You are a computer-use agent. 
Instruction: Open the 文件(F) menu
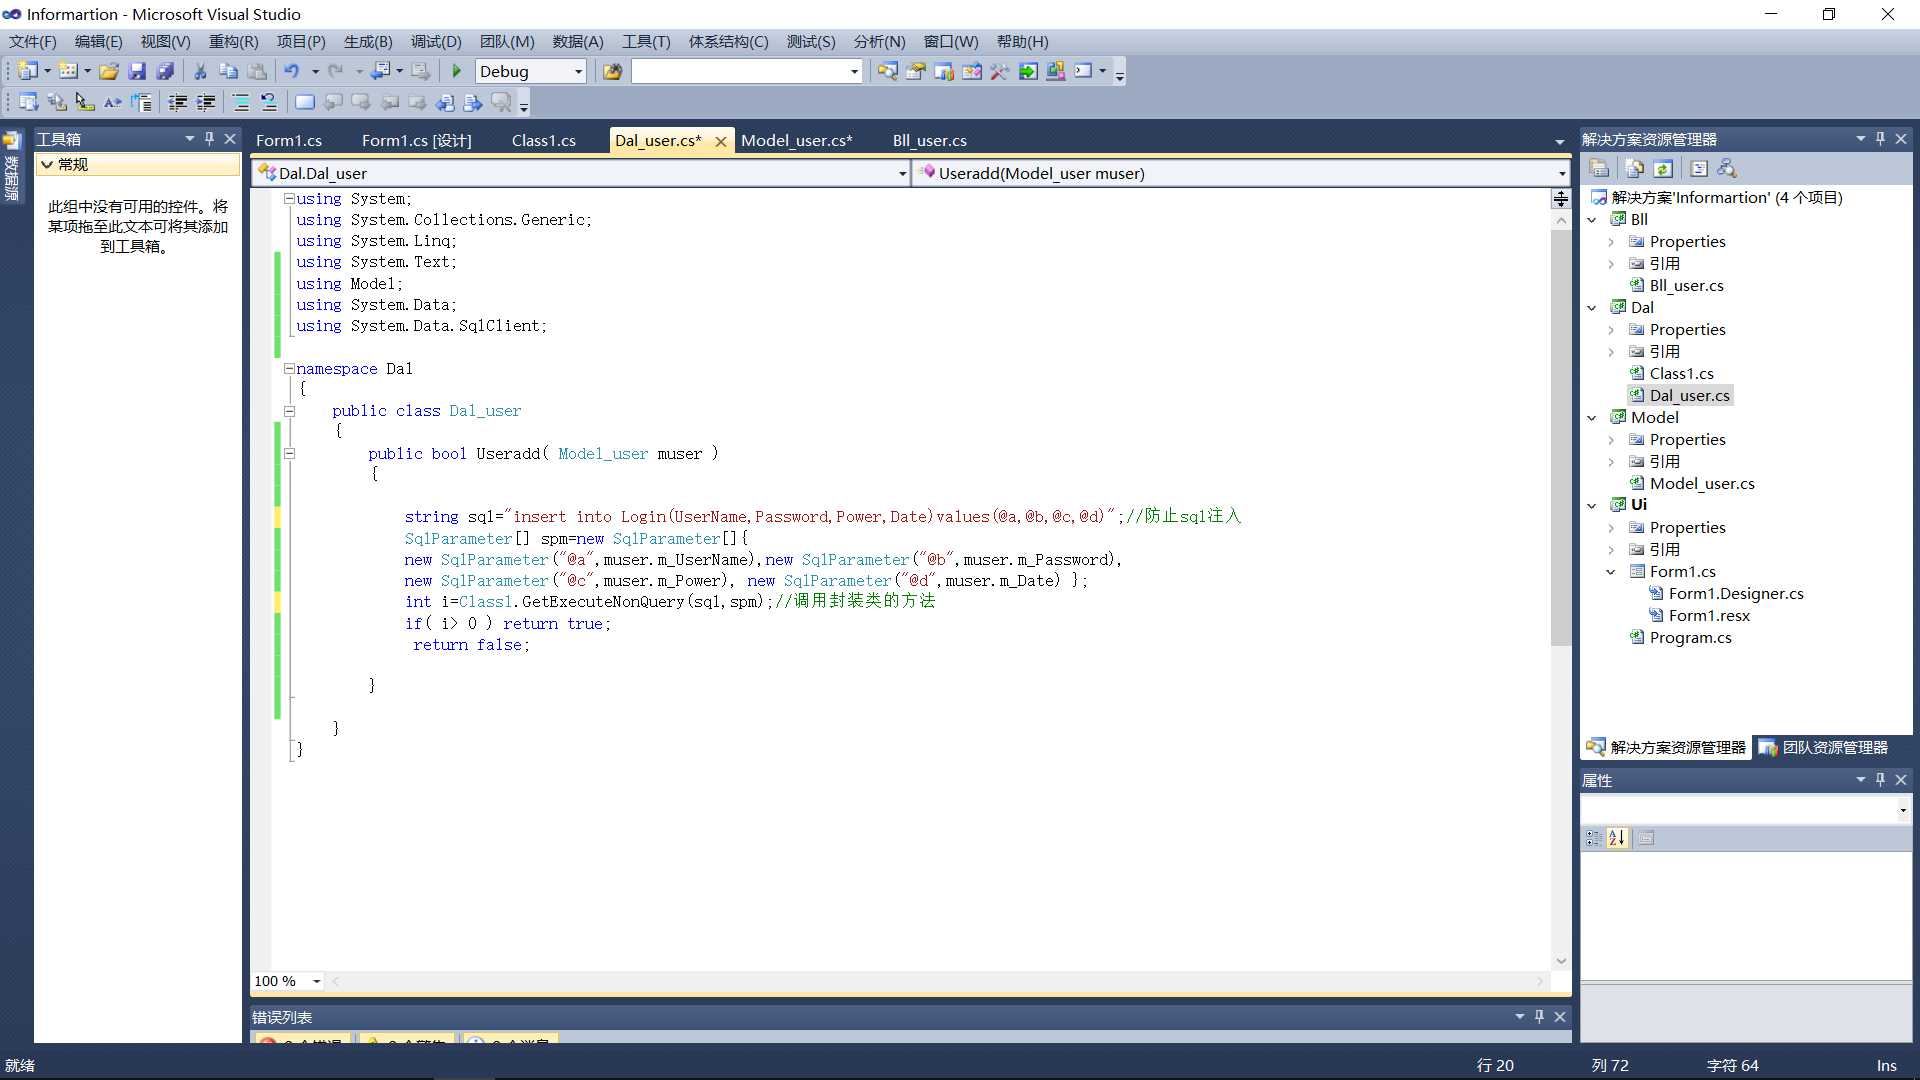click(x=33, y=42)
